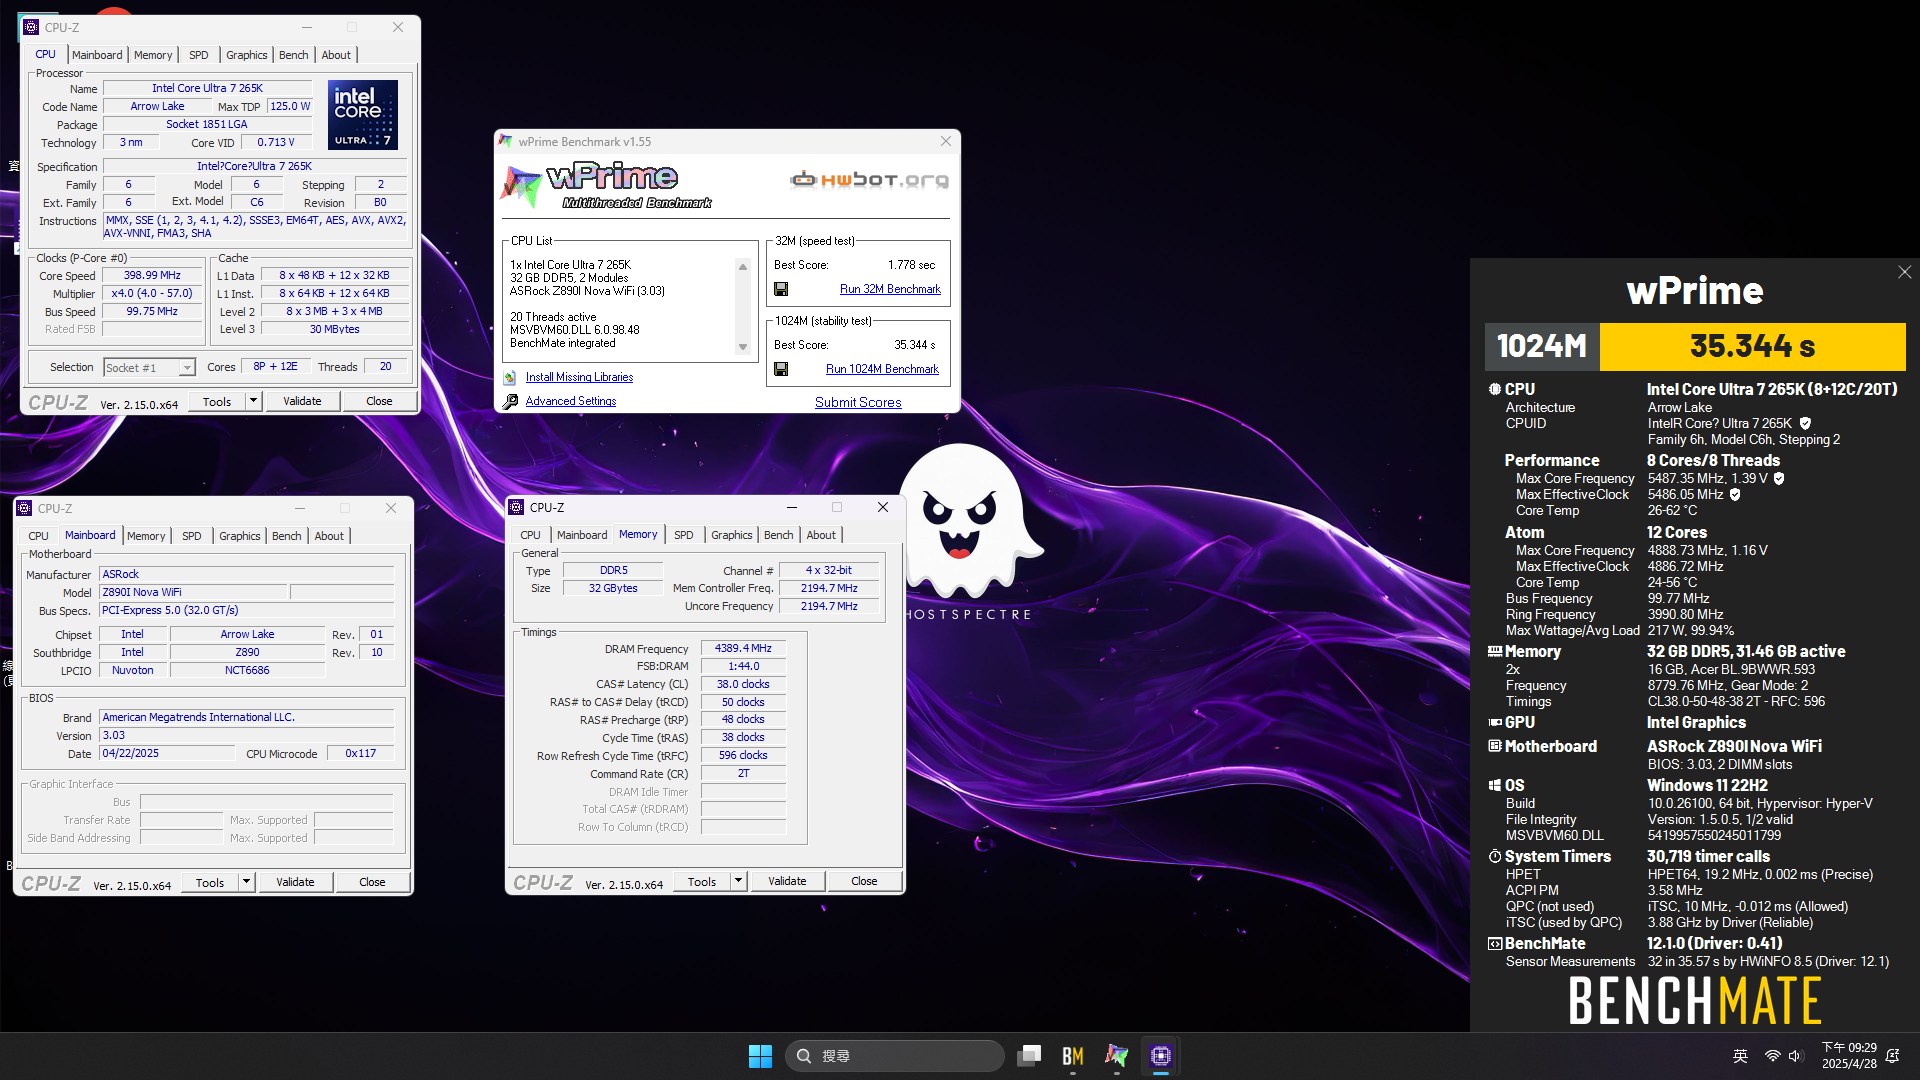Open Bench tab in the Memory CPU-Z window
The height and width of the screenshot is (1080, 1920).
[x=779, y=535]
